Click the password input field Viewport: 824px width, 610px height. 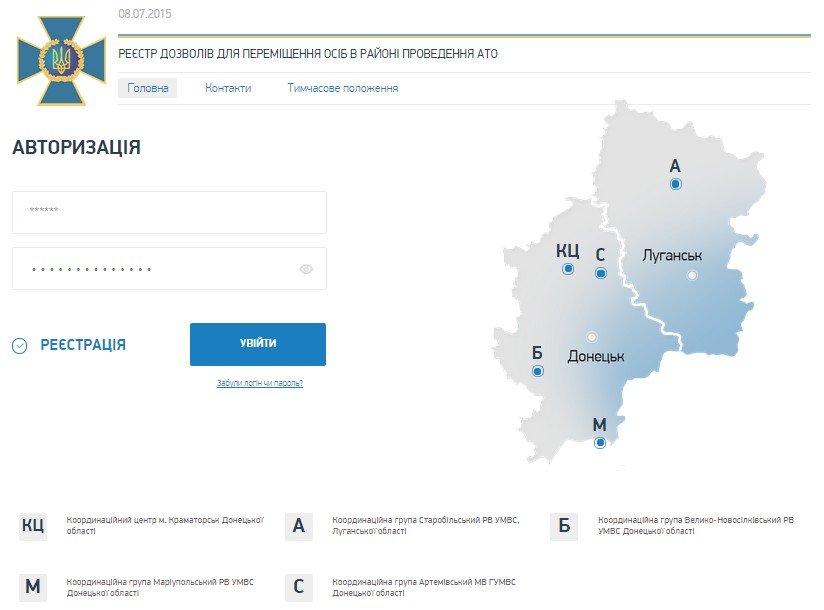[x=169, y=268]
